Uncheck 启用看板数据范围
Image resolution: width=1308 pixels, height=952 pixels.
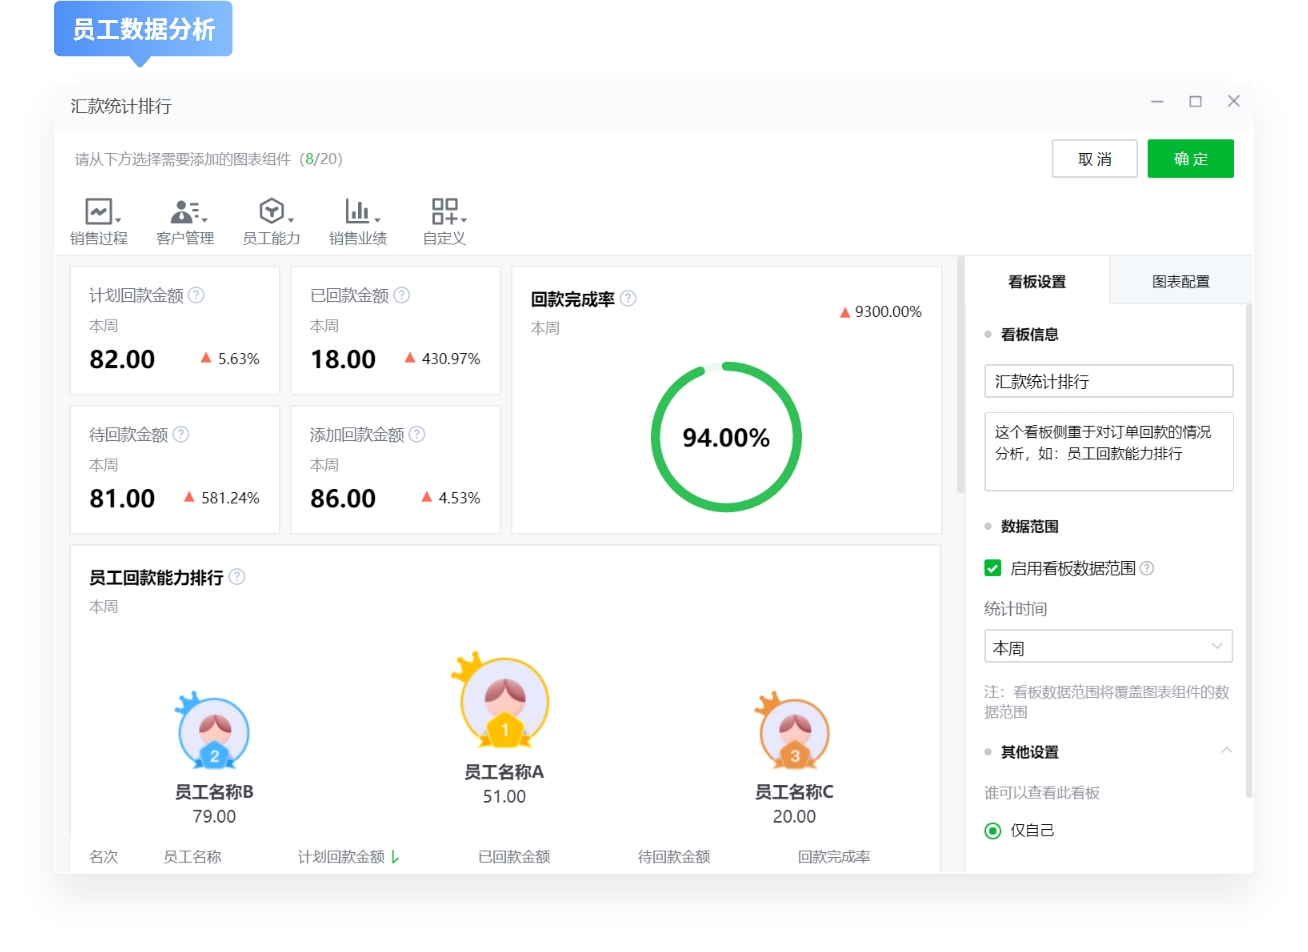coord(991,567)
